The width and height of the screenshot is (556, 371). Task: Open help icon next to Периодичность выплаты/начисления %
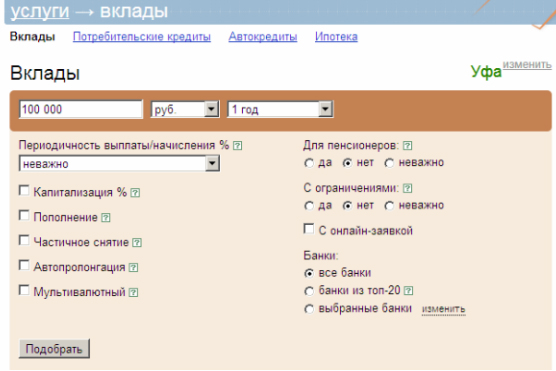point(238,146)
